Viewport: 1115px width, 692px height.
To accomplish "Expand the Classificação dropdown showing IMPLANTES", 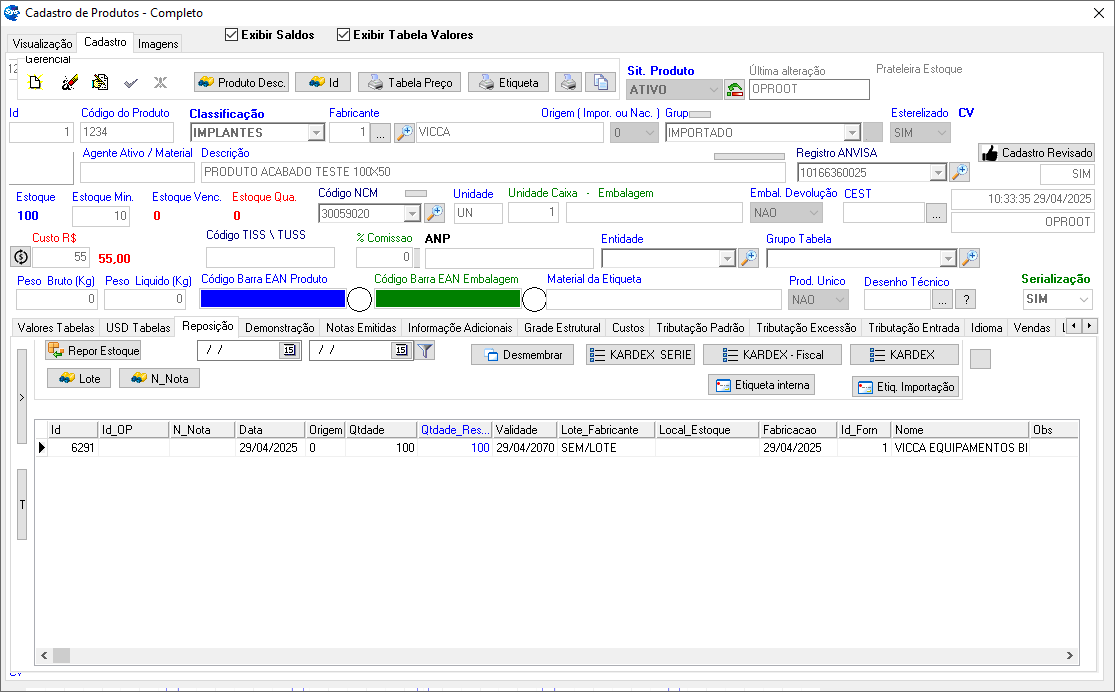I will click(x=316, y=132).
